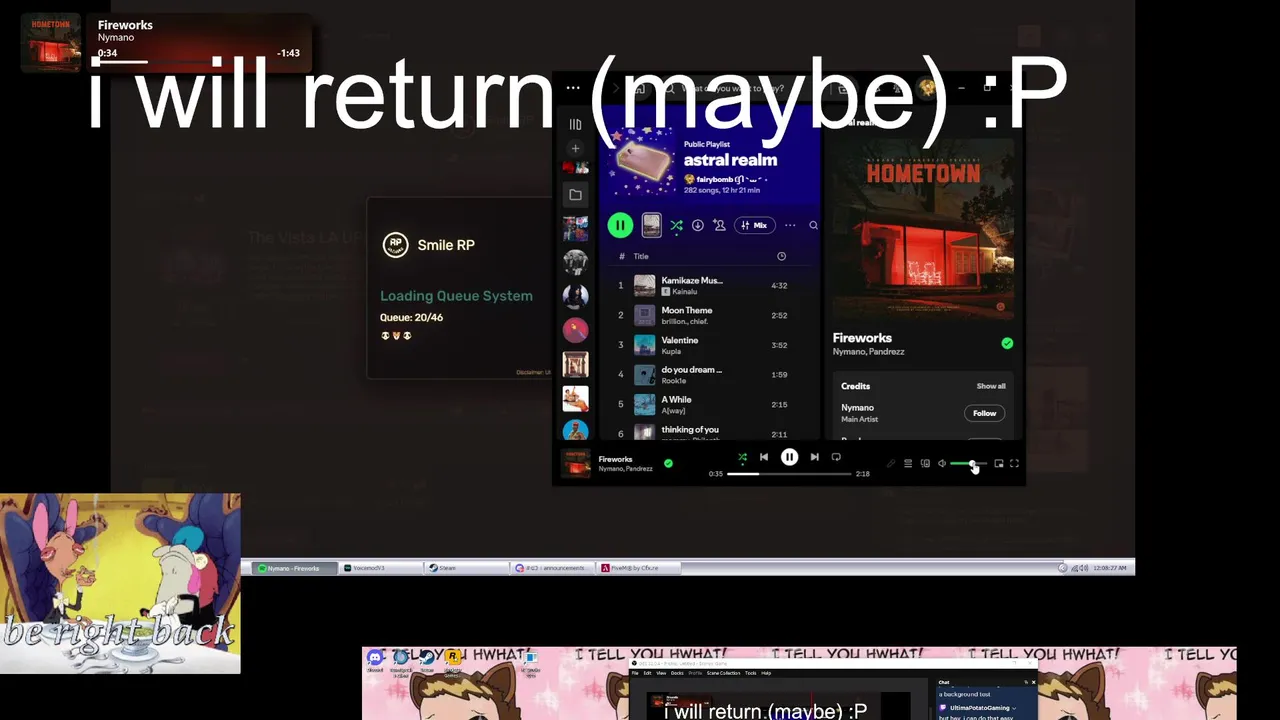Viewport: 1280px width, 720px height.
Task: Click the taskbar clock
Action: [1112, 568]
